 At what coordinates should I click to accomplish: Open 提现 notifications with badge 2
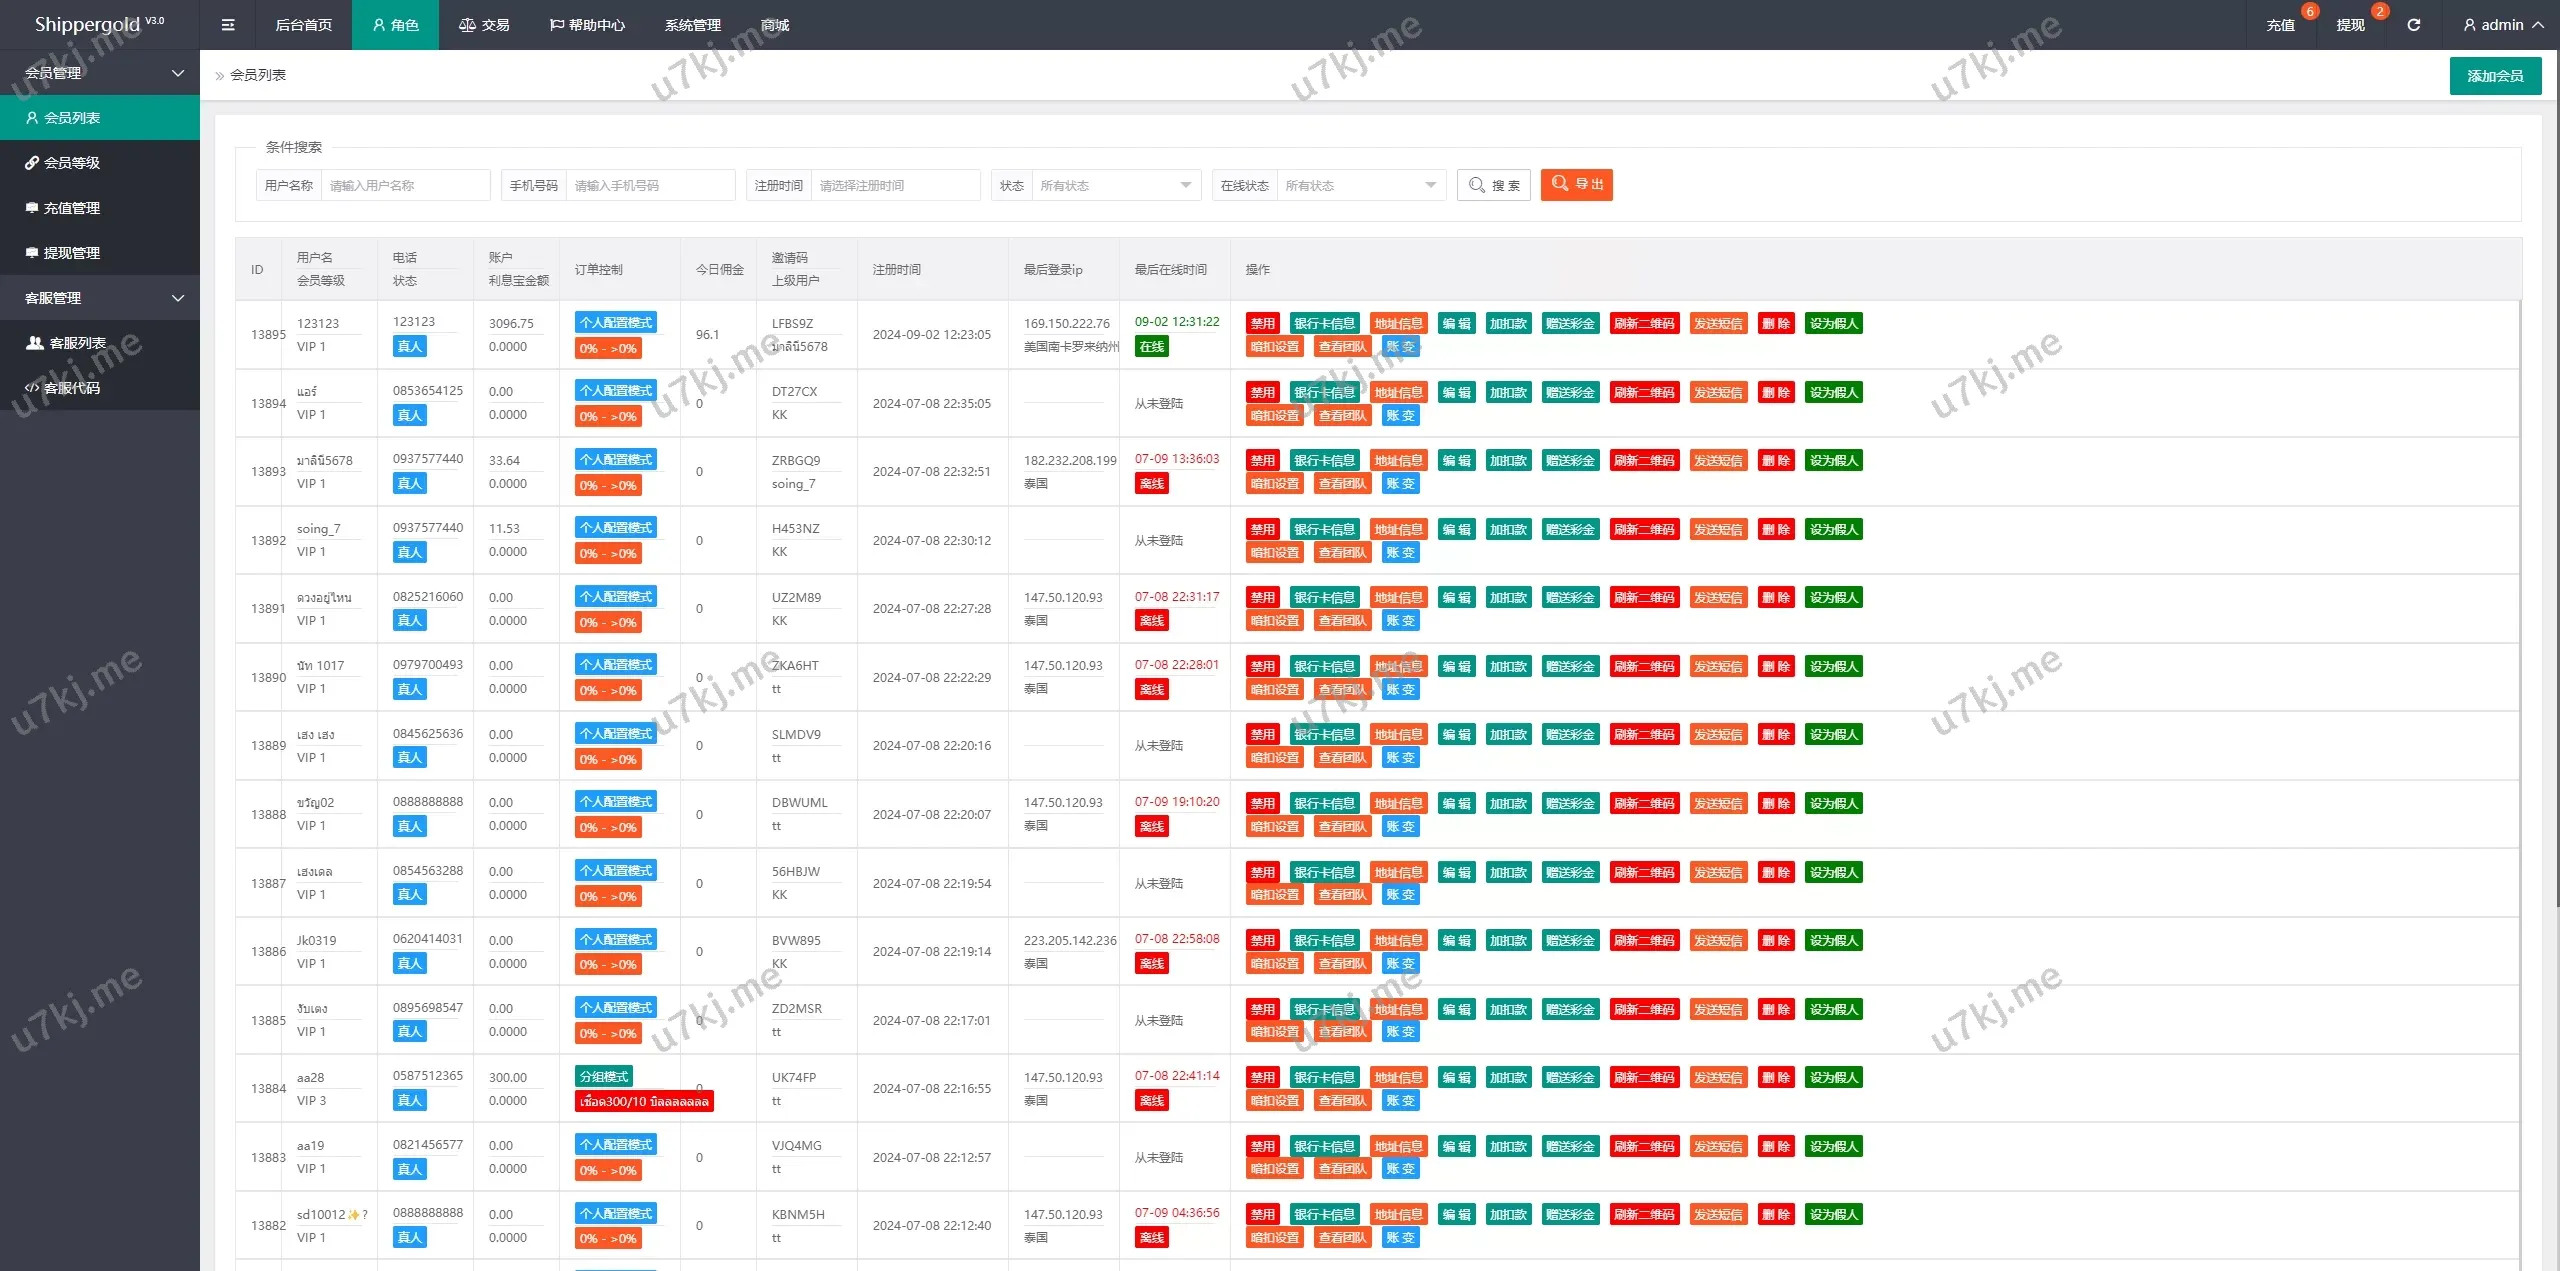click(2351, 25)
